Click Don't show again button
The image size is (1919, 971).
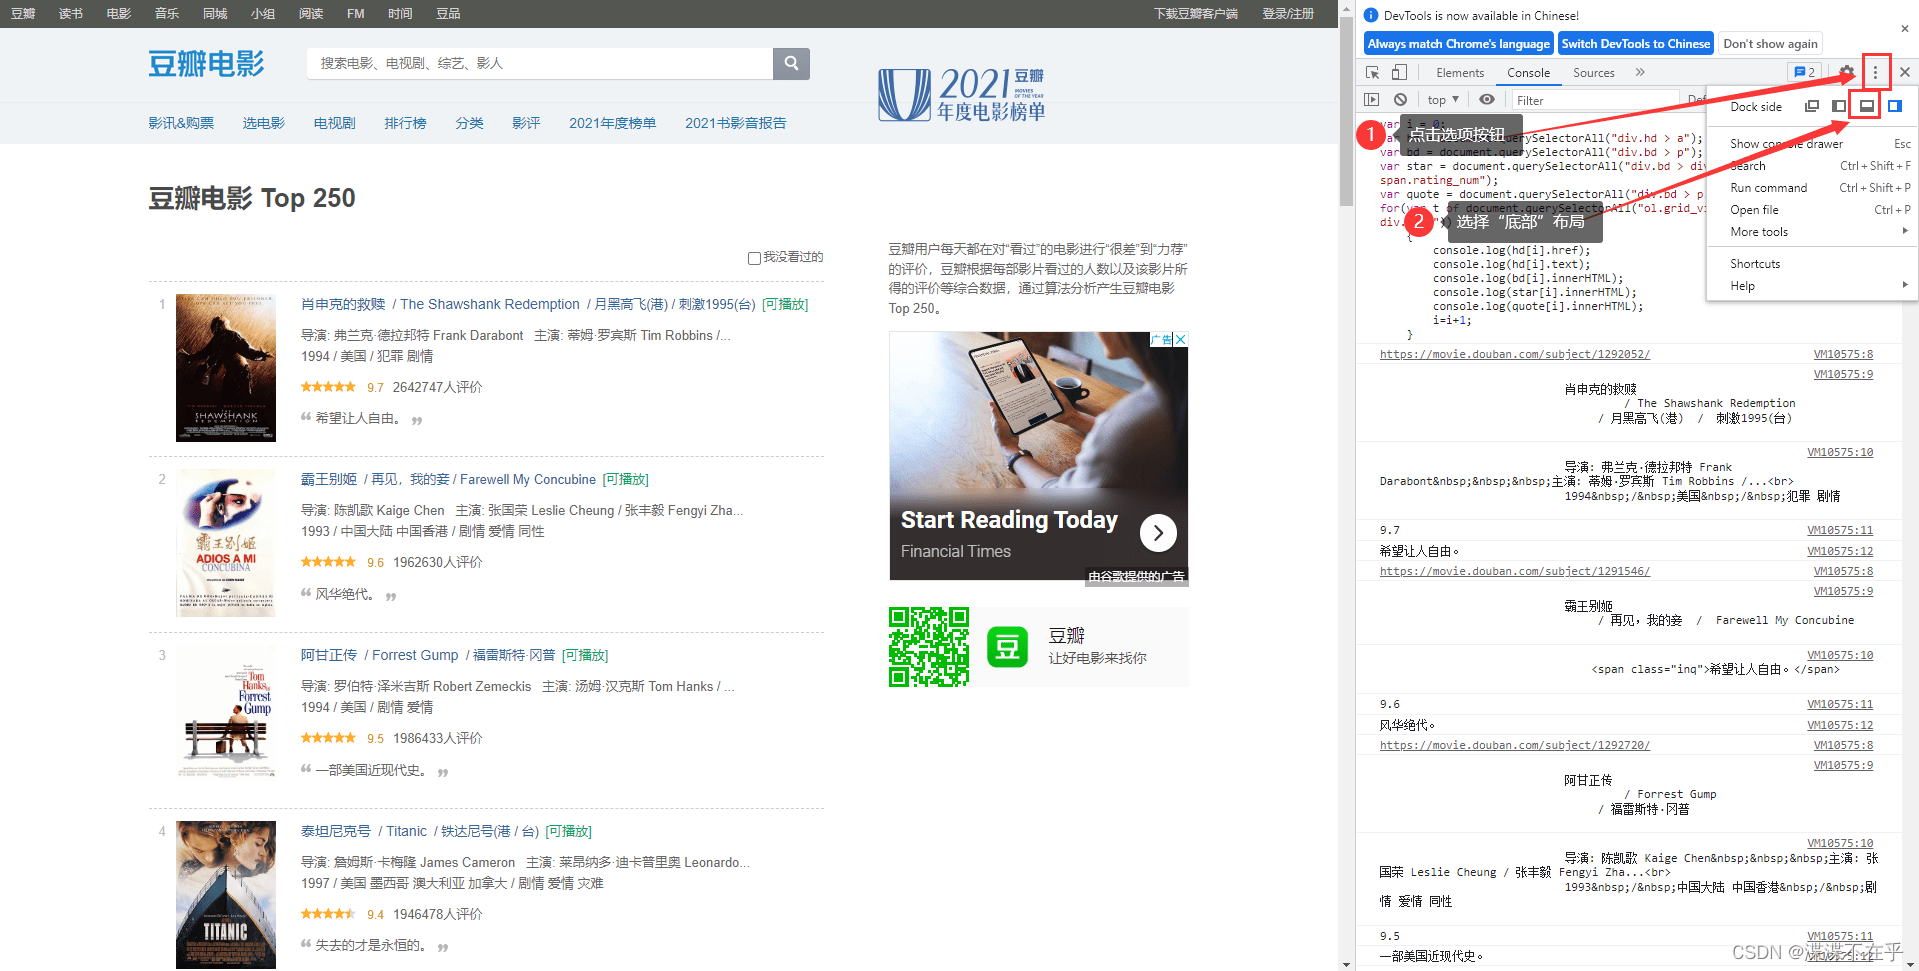coord(1770,44)
